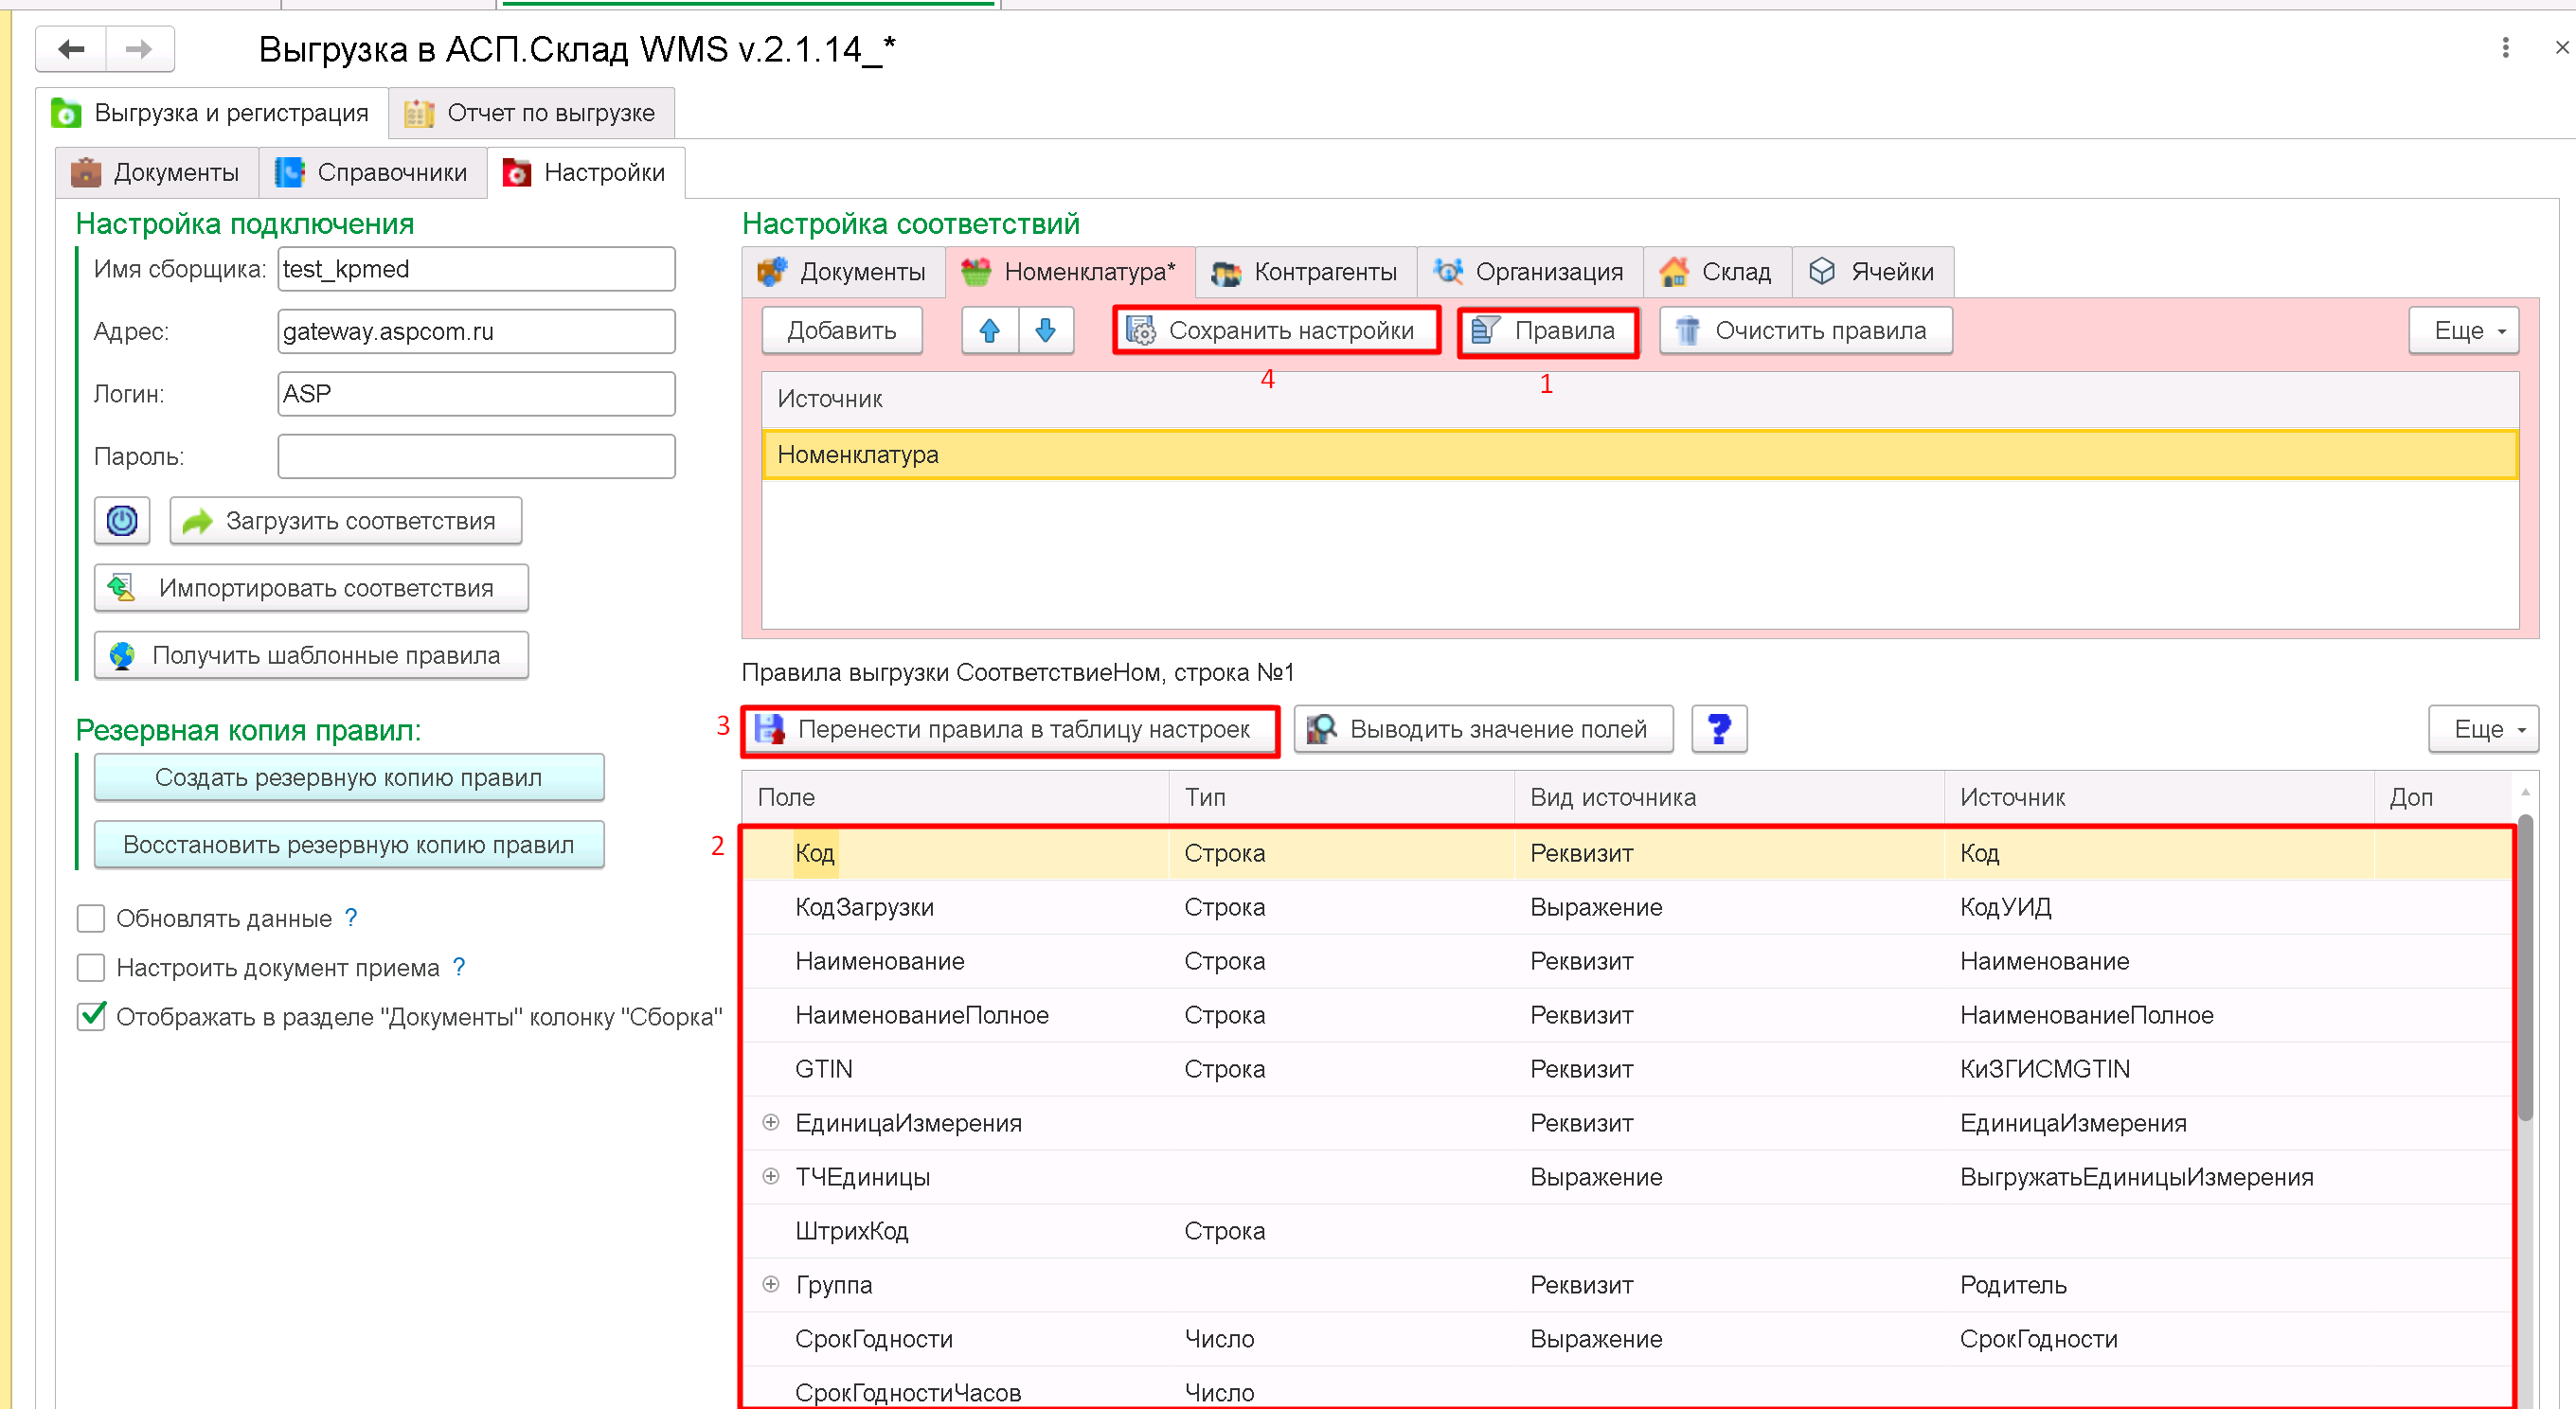This screenshot has height=1409, width=2576.
Task: Click the Логин field containing ASP
Action: pos(476,394)
